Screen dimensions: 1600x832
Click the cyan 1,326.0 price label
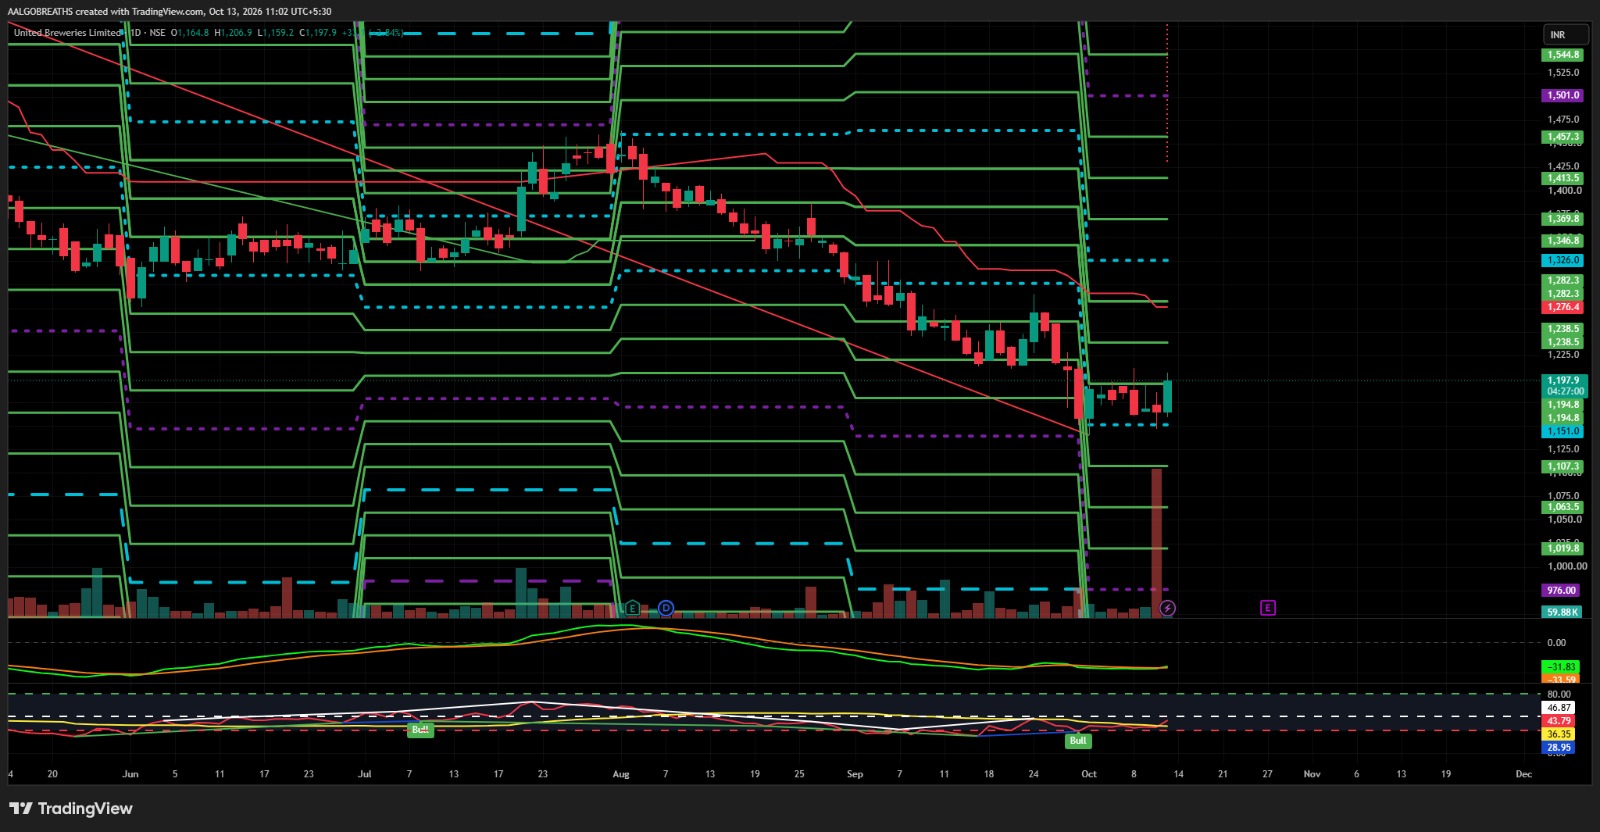(1563, 260)
